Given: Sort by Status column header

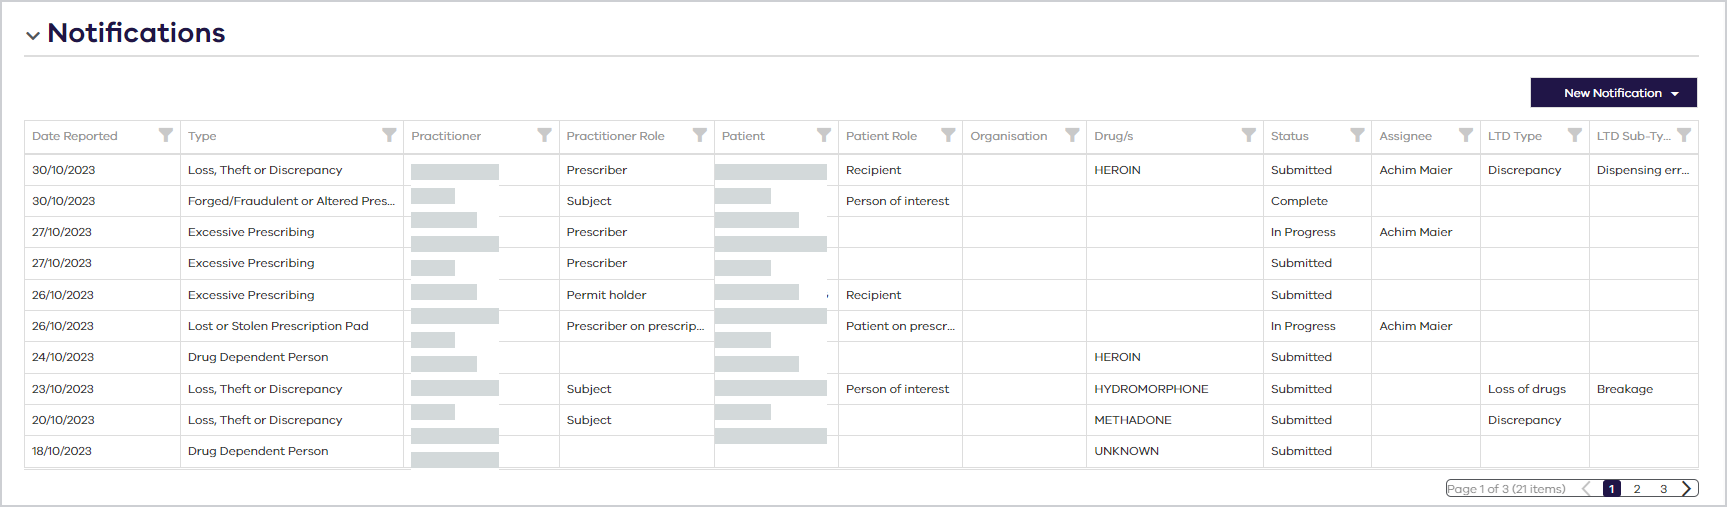Looking at the screenshot, I should pyautogui.click(x=1290, y=136).
